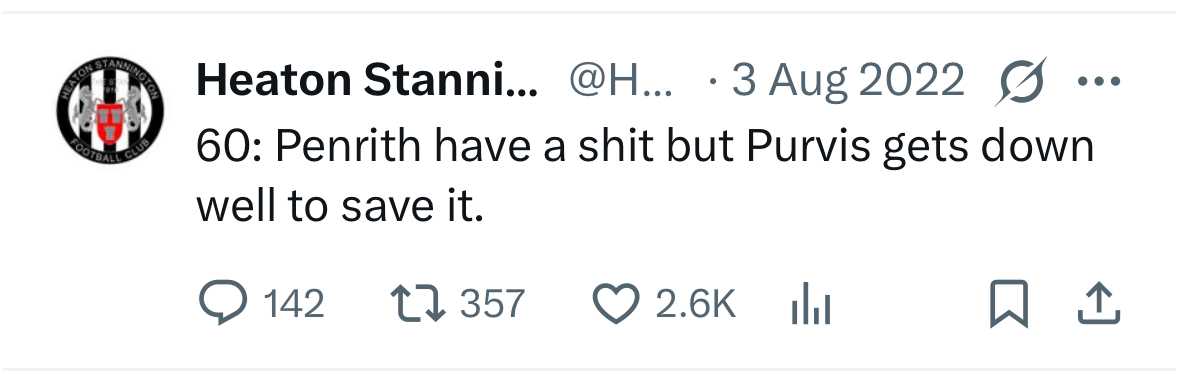The height and width of the screenshot is (374, 1179).
Task: Open the 3 Aug 2022 timestamp link
Action: [x=848, y=81]
